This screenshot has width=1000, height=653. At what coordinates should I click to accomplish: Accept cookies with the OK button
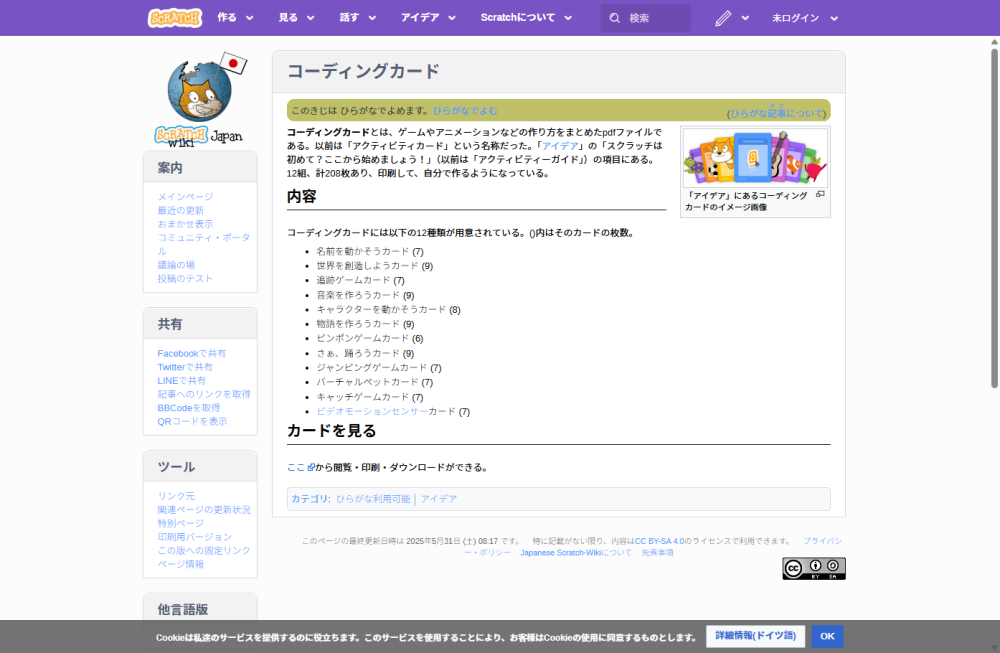point(827,636)
